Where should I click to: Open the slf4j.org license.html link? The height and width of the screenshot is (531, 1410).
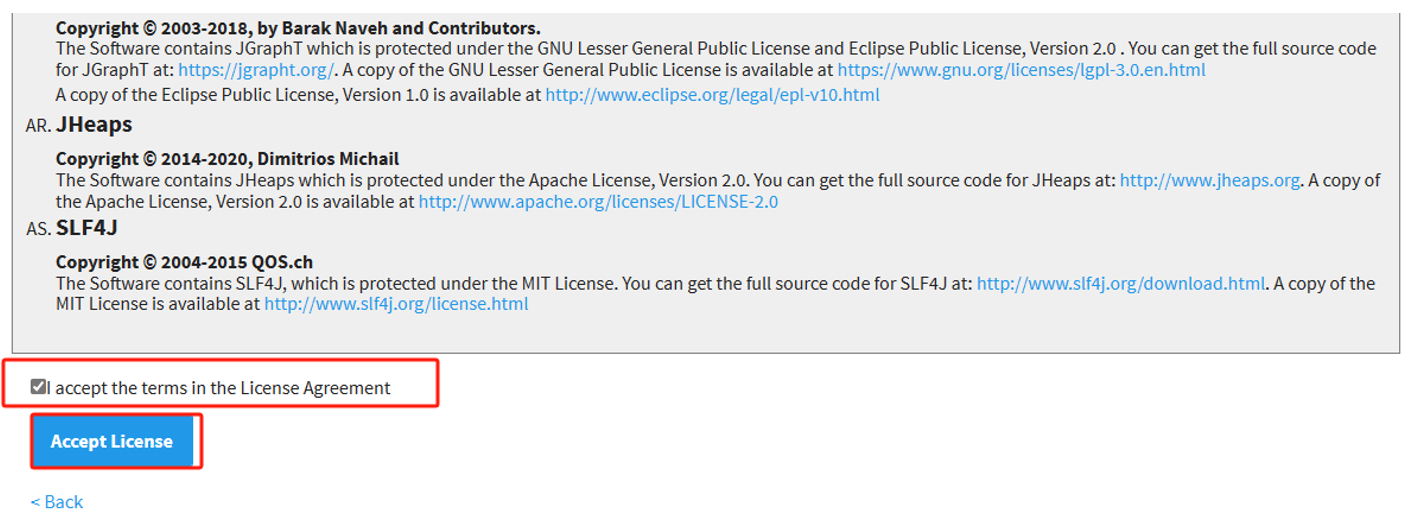pyautogui.click(x=396, y=304)
